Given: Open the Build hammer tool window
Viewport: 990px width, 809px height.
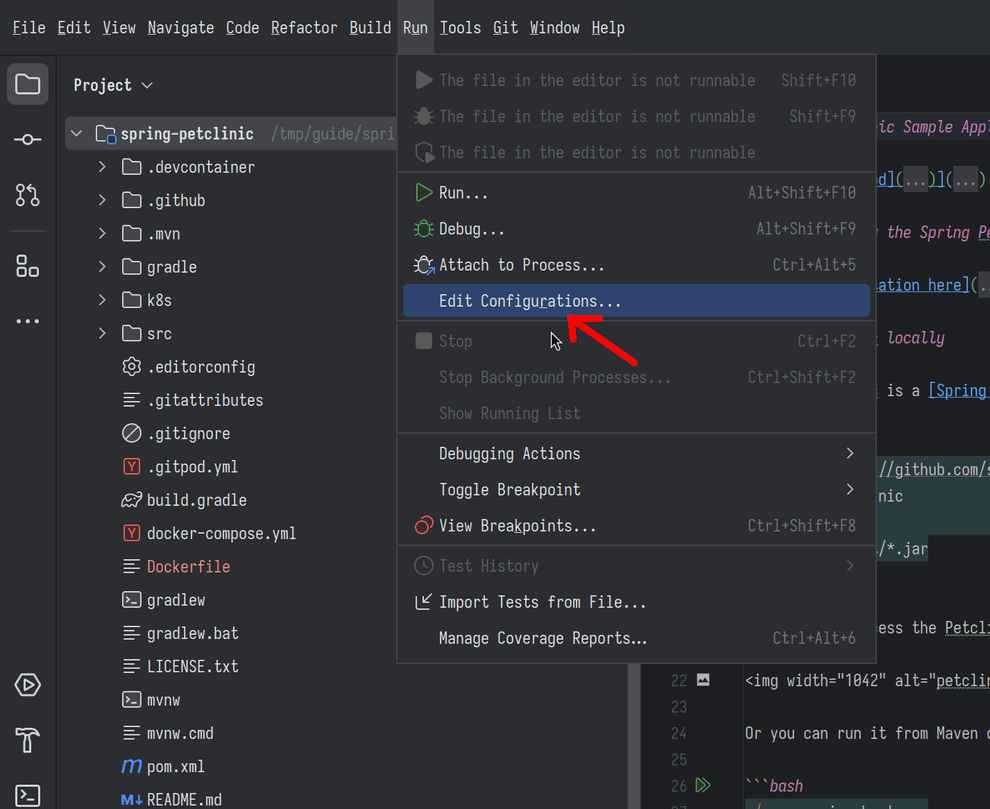Looking at the screenshot, I should [x=28, y=740].
